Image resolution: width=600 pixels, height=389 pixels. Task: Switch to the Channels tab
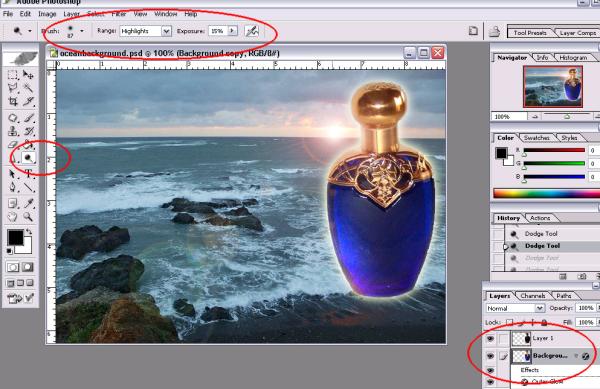(533, 296)
